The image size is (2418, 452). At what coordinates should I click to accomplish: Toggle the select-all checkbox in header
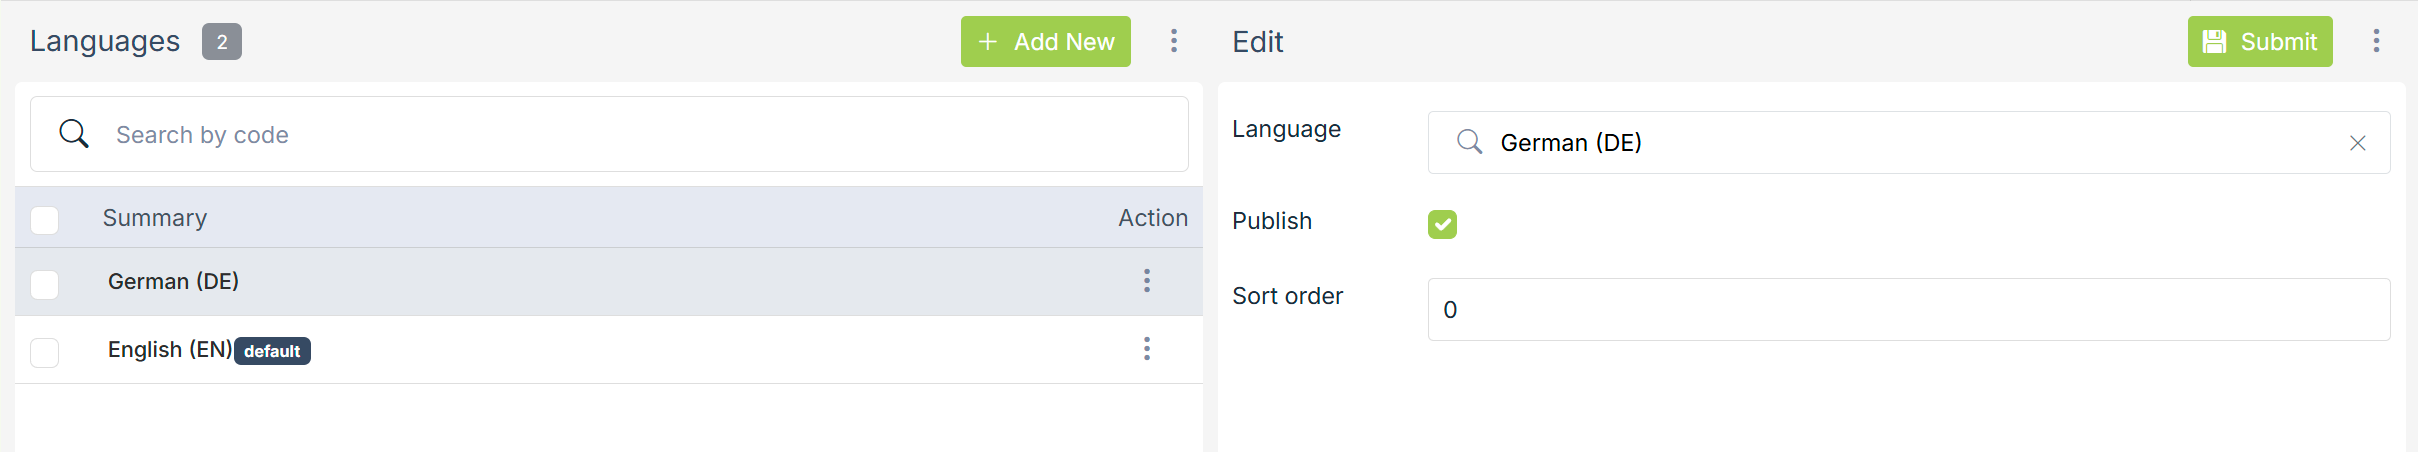45,219
